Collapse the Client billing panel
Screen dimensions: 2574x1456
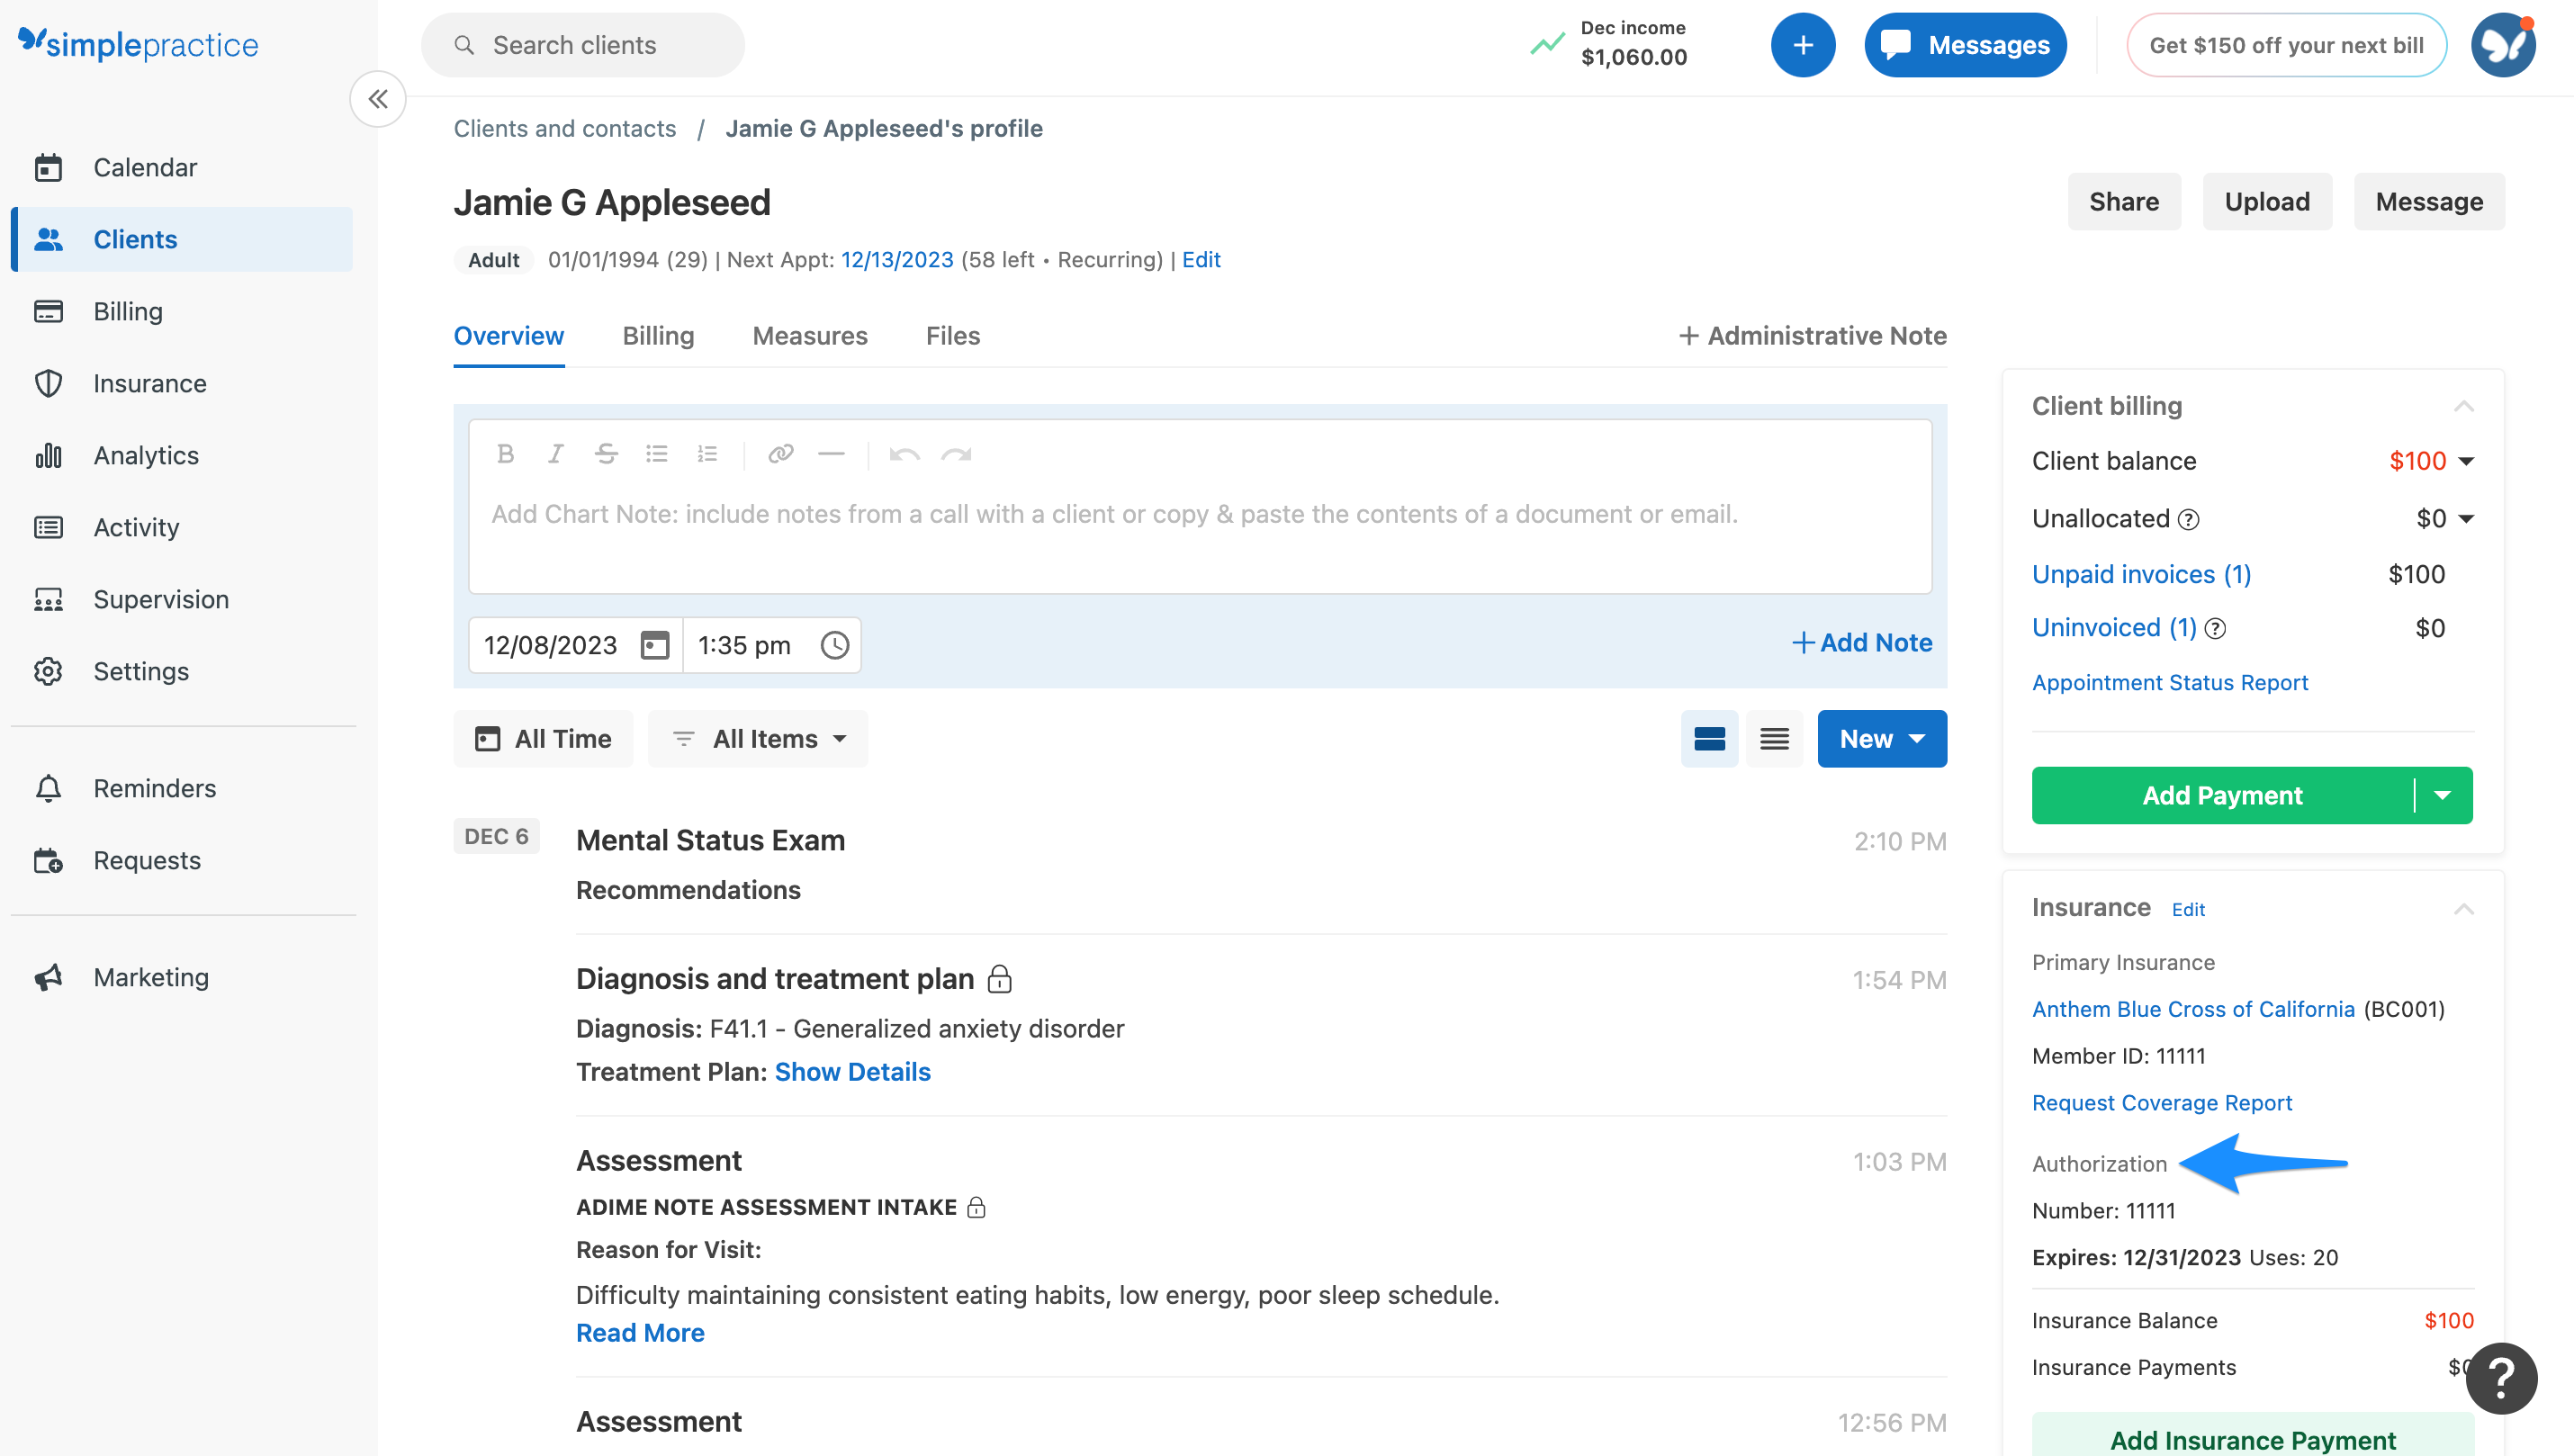pos(2463,406)
